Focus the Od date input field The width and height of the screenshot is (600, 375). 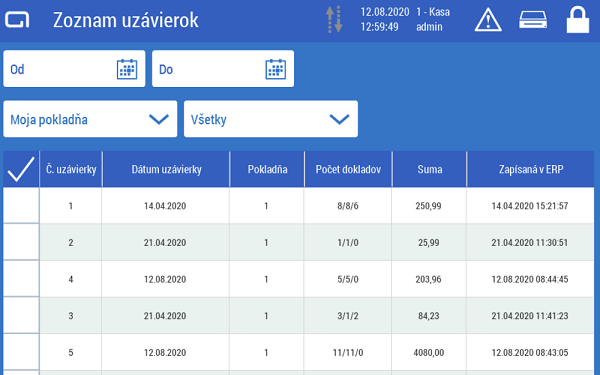point(74,69)
